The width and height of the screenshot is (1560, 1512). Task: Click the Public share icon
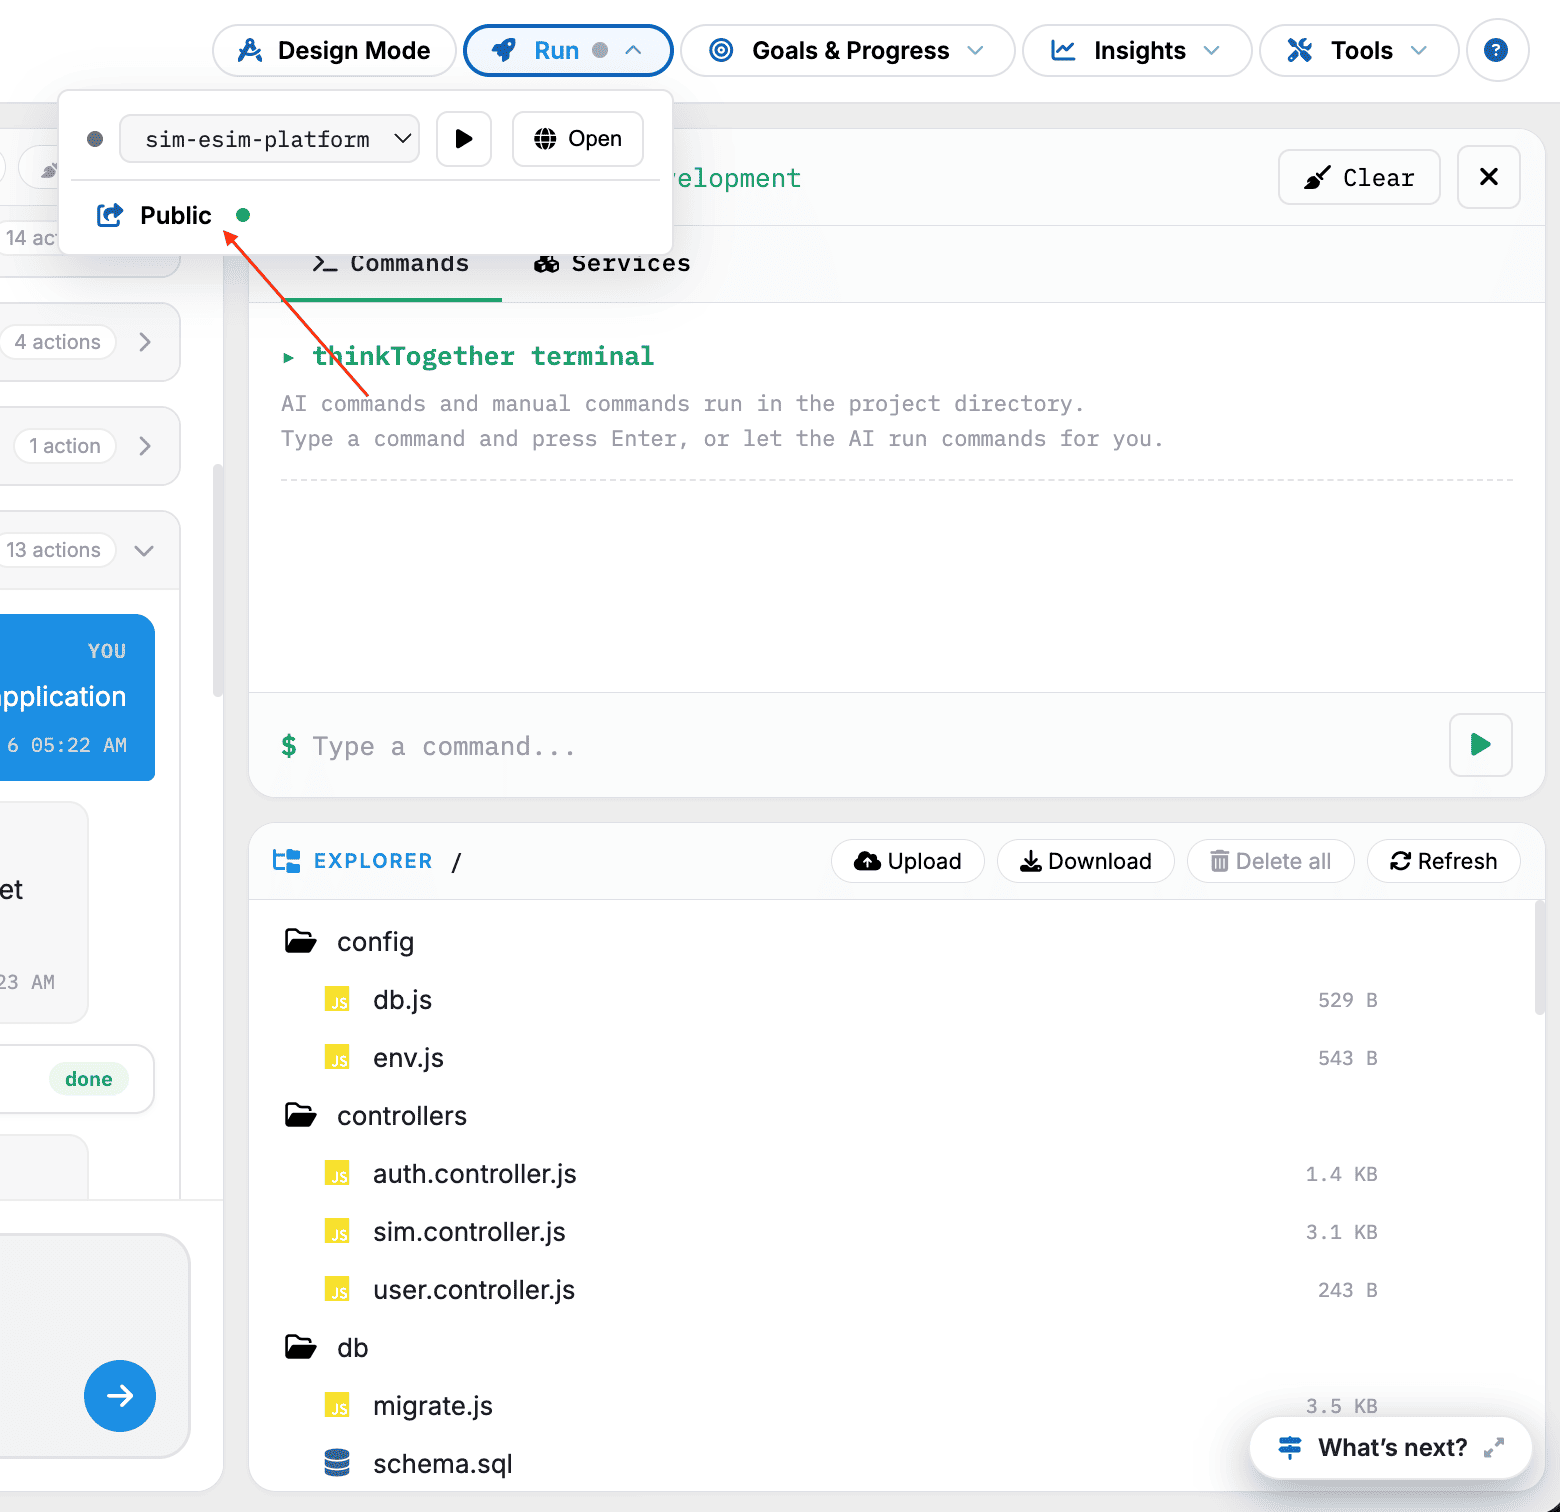[110, 215]
